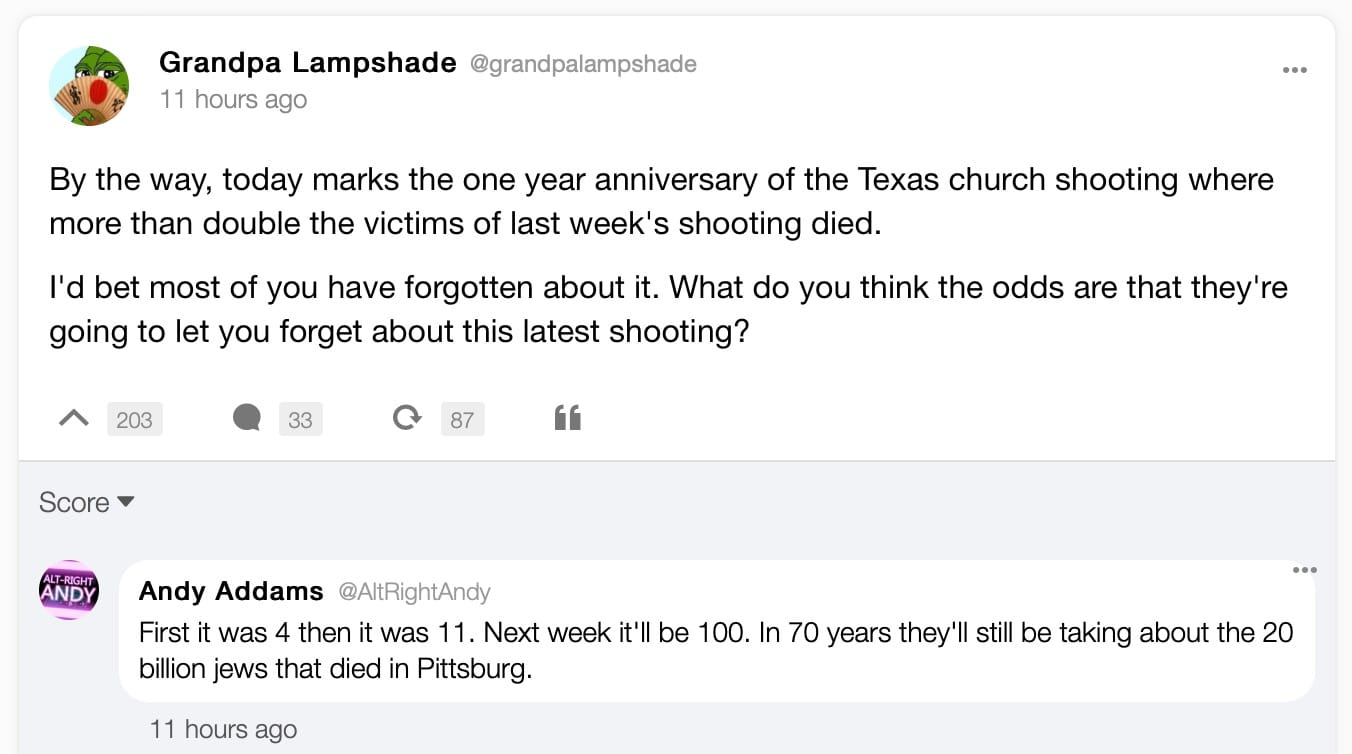The width and height of the screenshot is (1352, 754).
Task: Click the 87 reposts count
Action: pyautogui.click(x=462, y=420)
